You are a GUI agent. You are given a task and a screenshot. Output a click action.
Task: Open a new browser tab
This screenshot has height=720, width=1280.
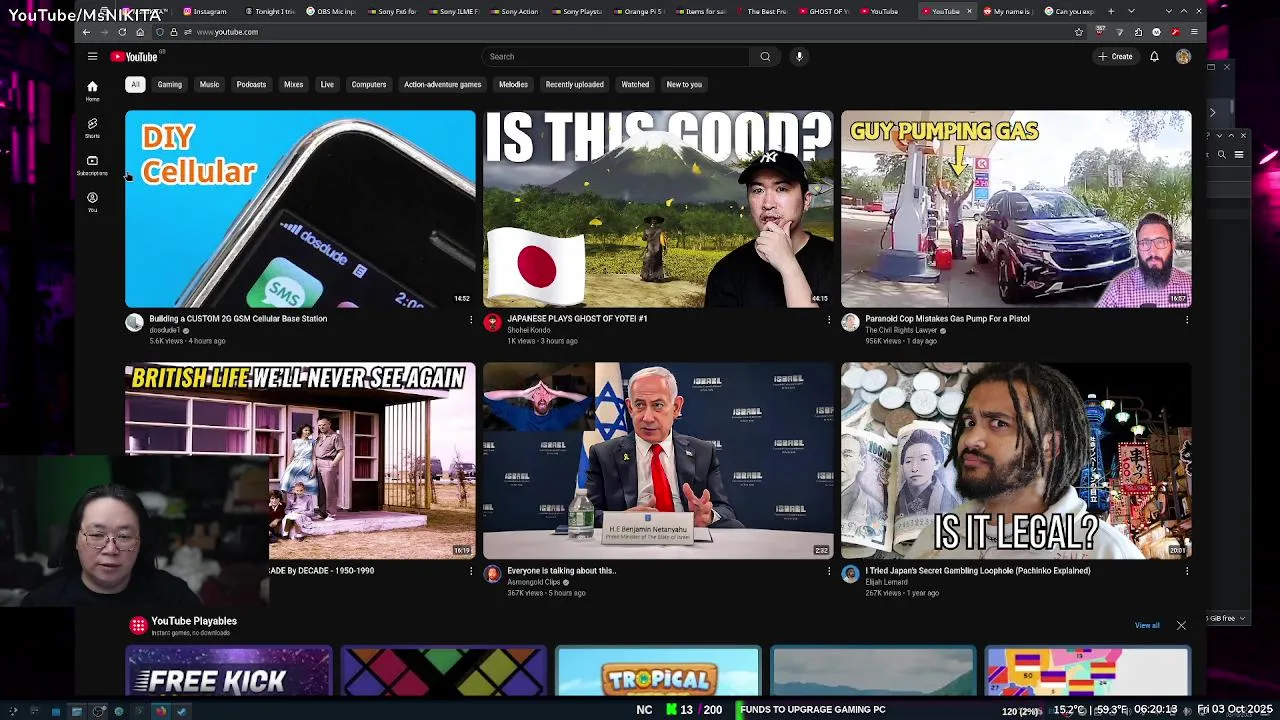click(x=1111, y=11)
